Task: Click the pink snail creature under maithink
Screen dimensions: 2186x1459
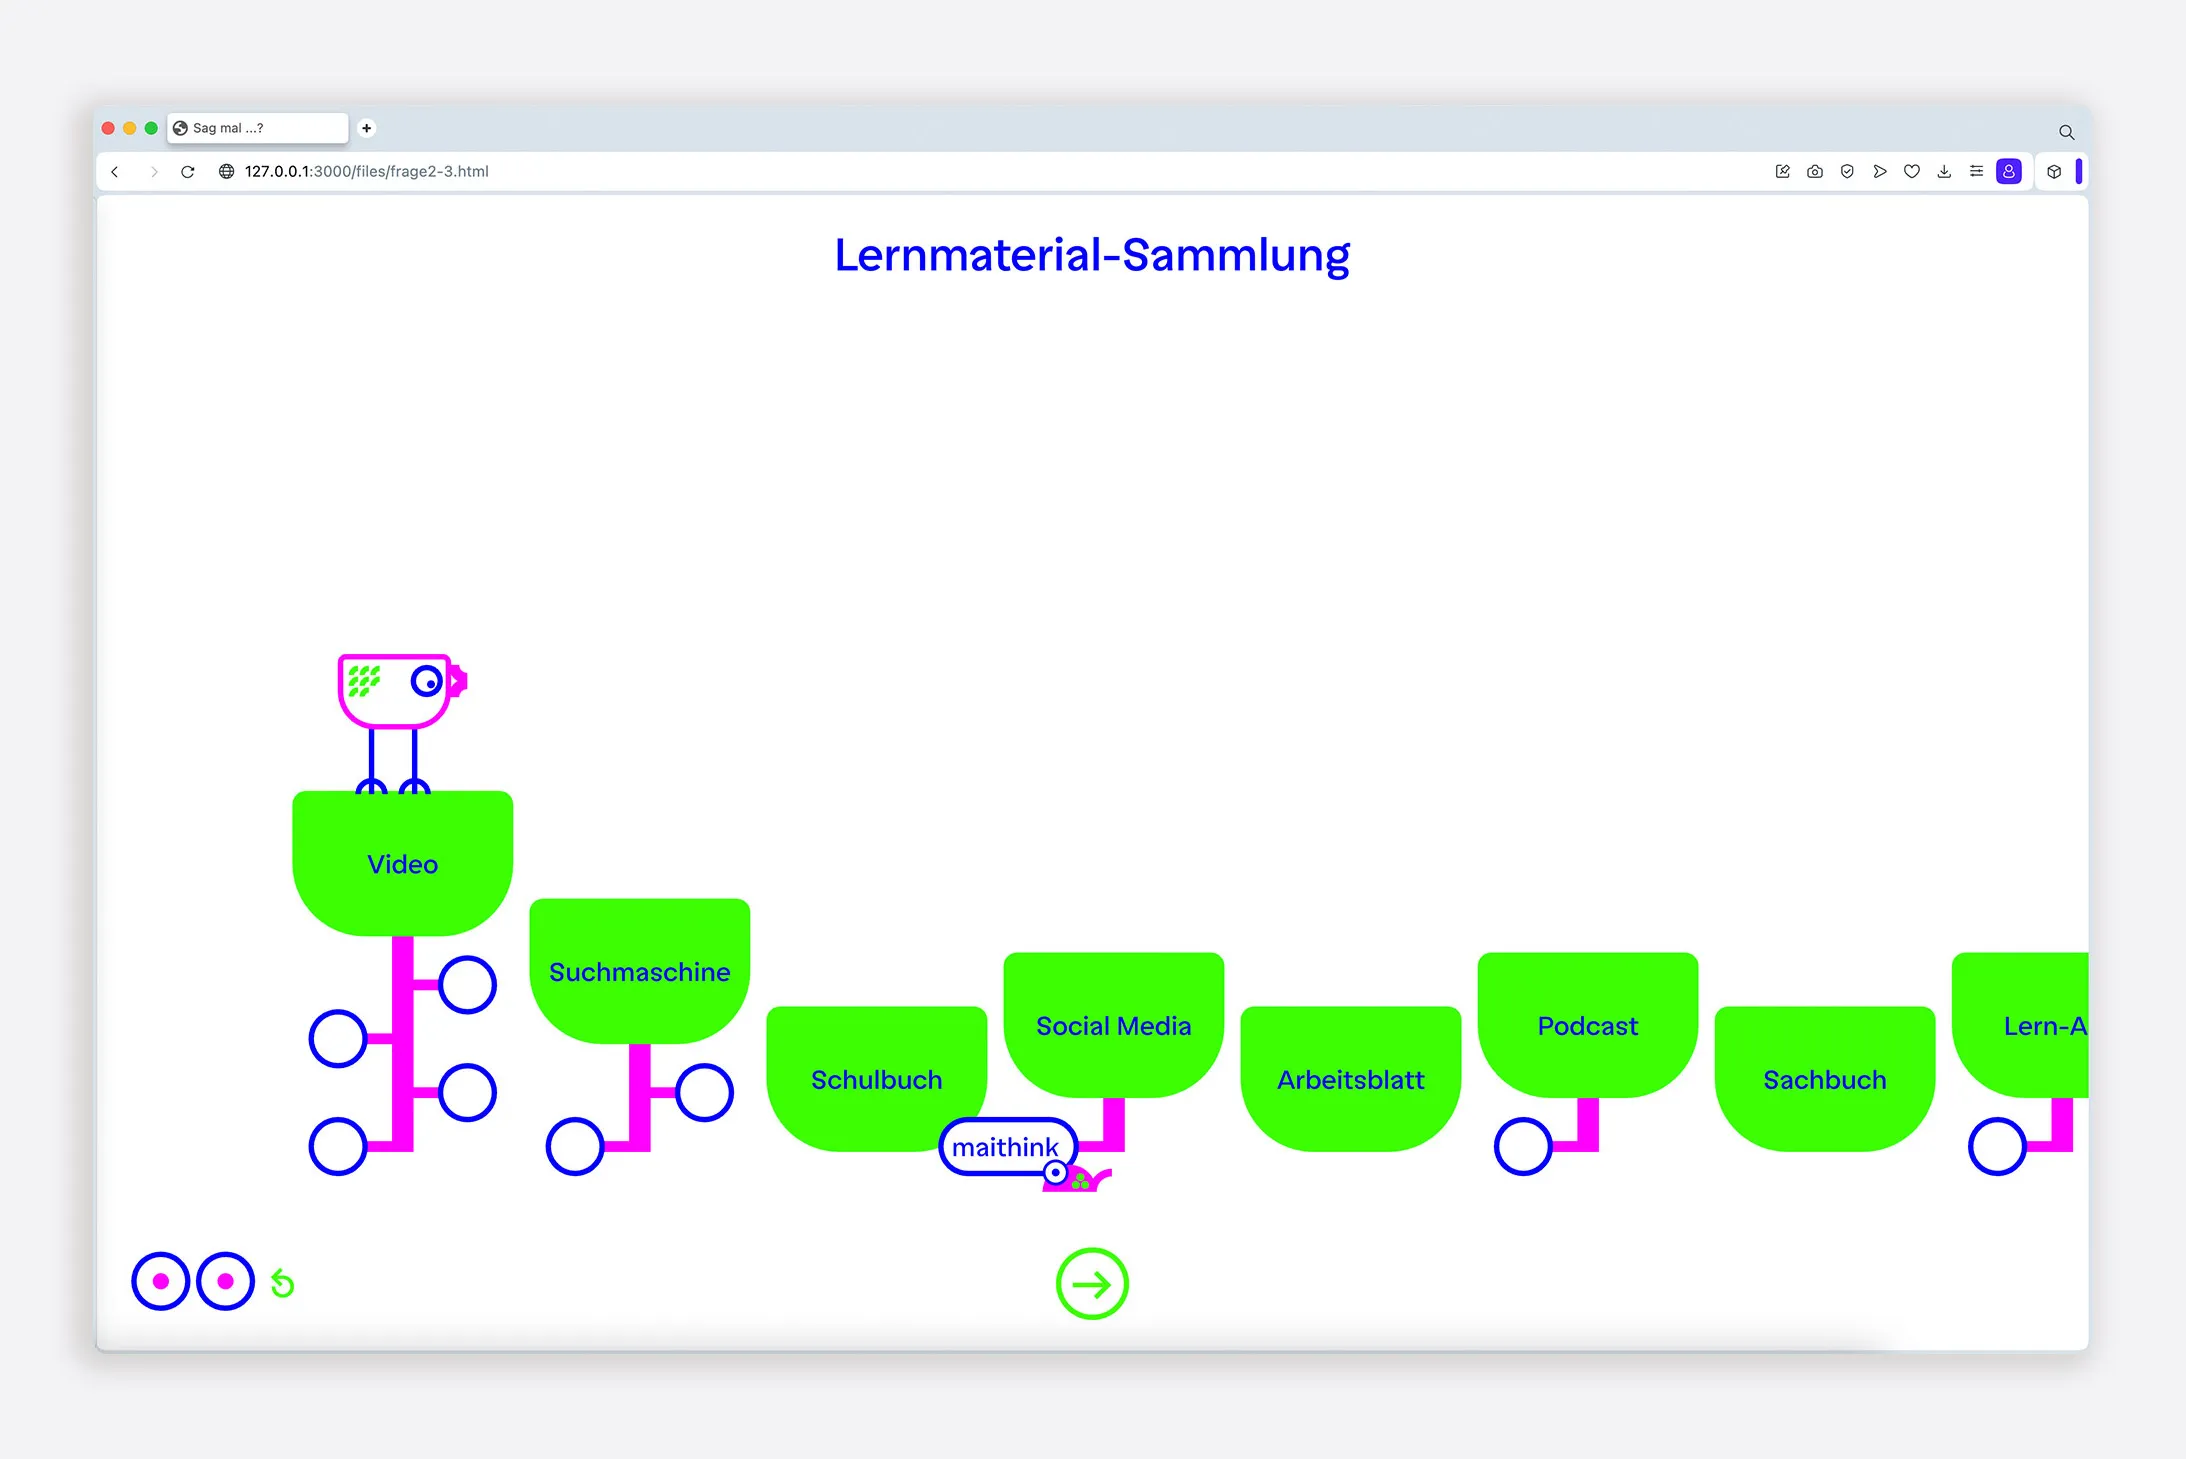Action: point(1076,1177)
